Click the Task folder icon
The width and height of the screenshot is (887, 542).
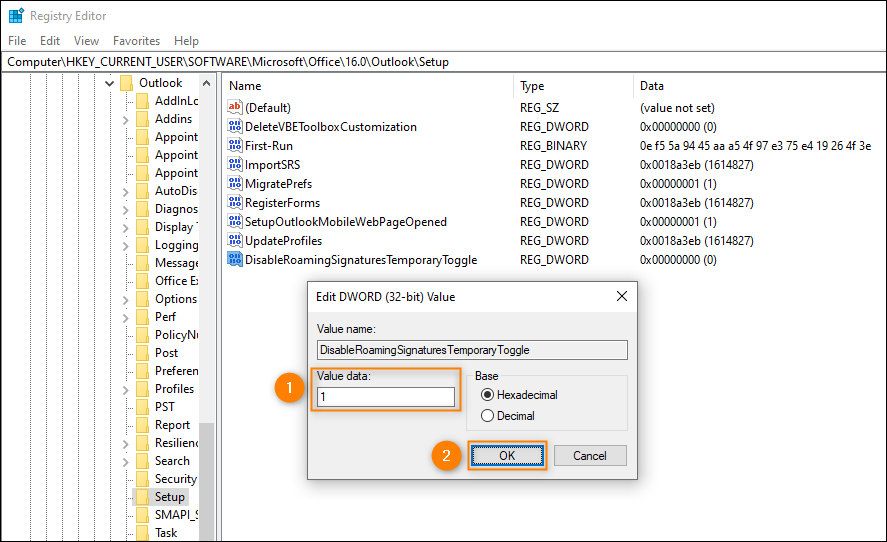click(143, 532)
